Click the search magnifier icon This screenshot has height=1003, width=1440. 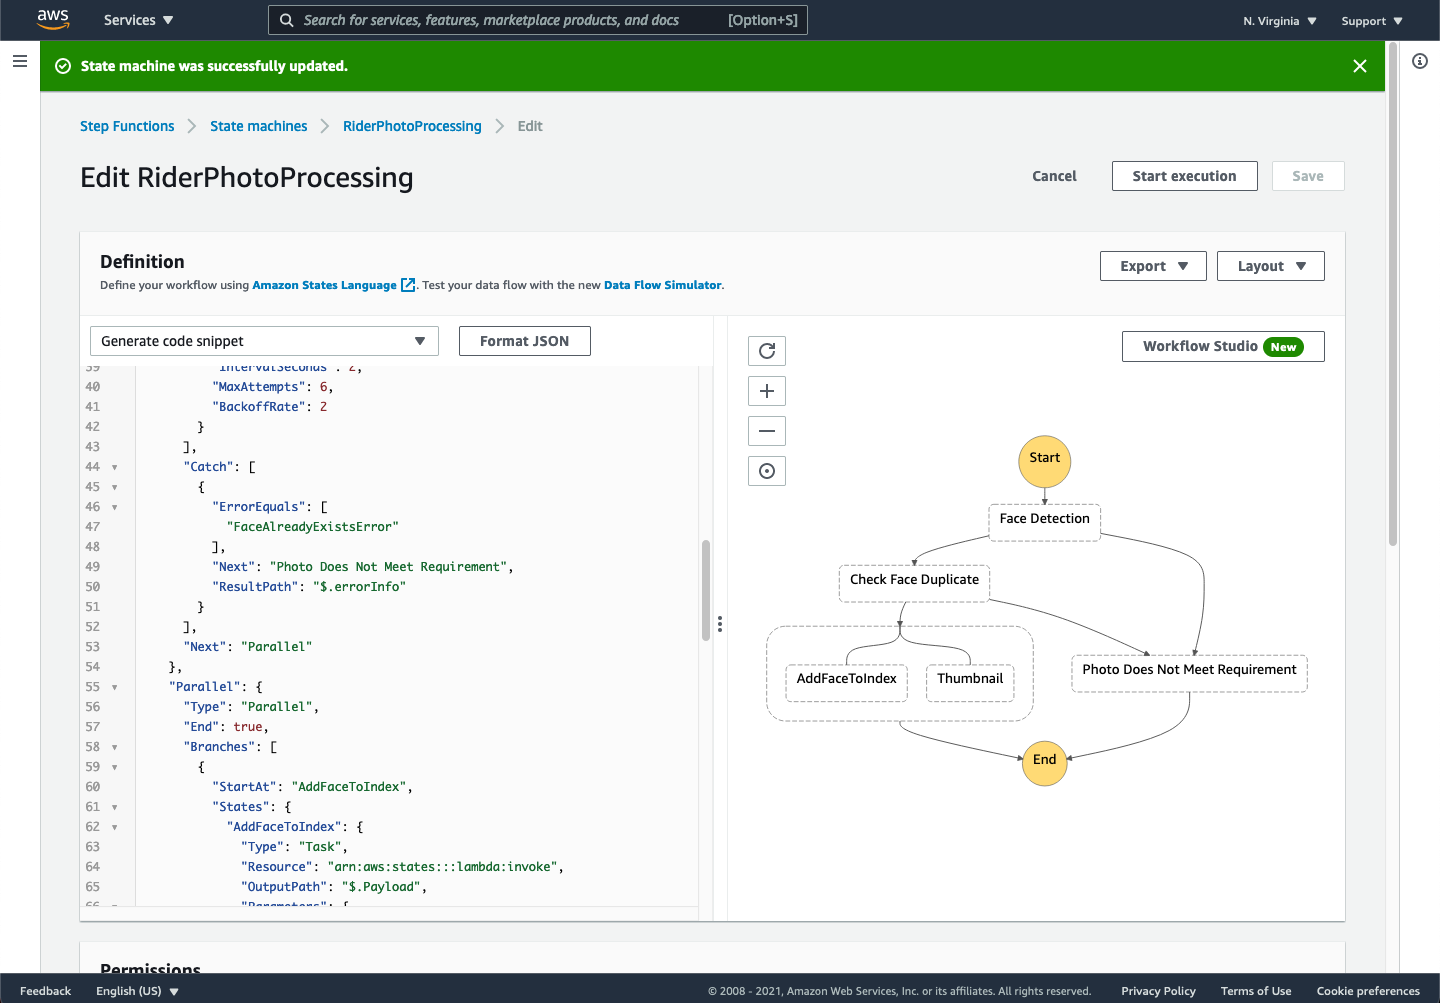(287, 20)
